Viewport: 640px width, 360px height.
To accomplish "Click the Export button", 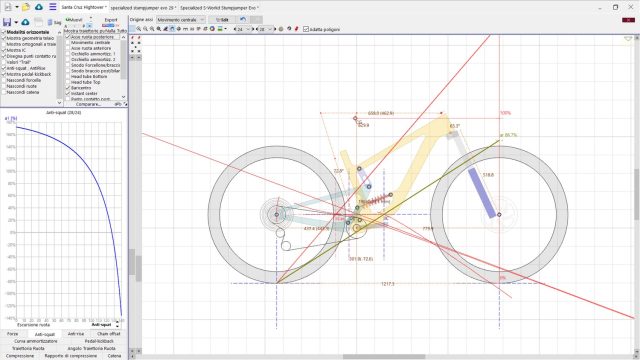I will click(x=111, y=20).
